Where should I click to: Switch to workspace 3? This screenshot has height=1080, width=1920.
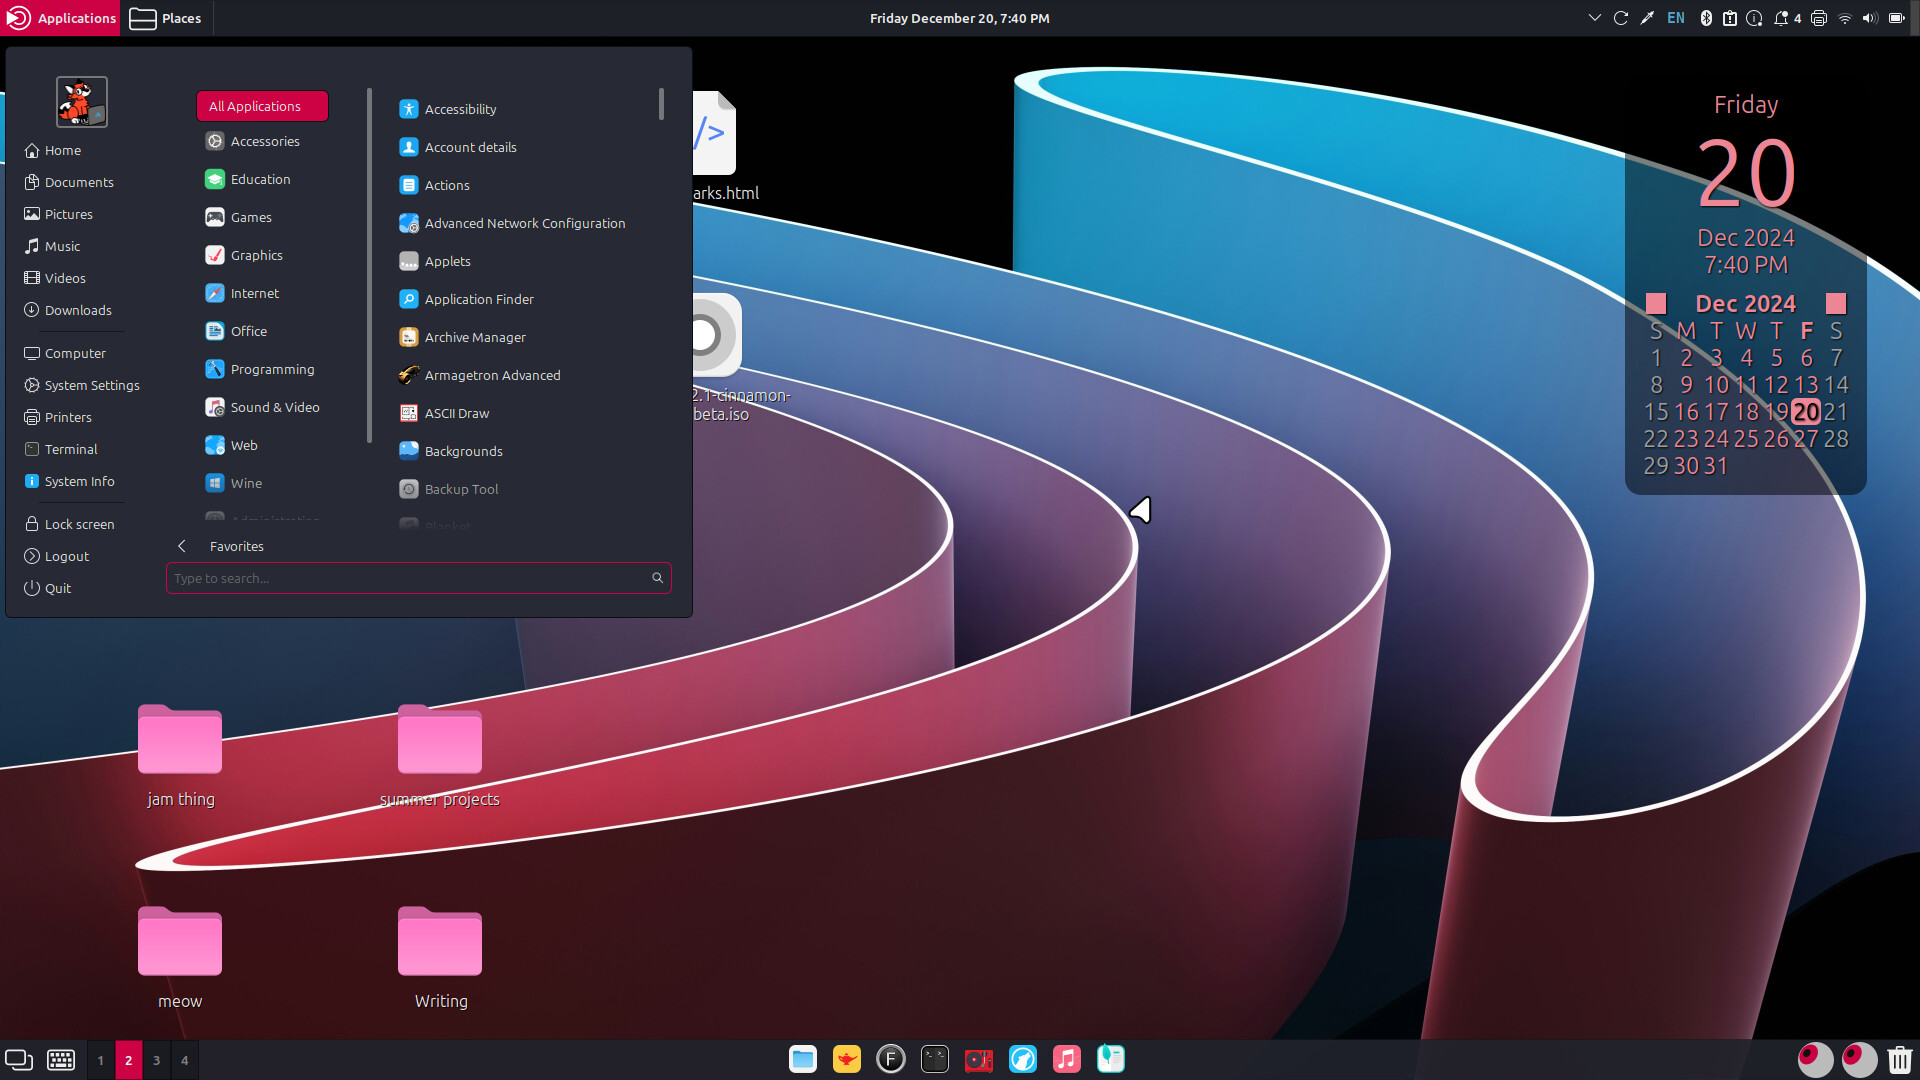coord(156,1060)
